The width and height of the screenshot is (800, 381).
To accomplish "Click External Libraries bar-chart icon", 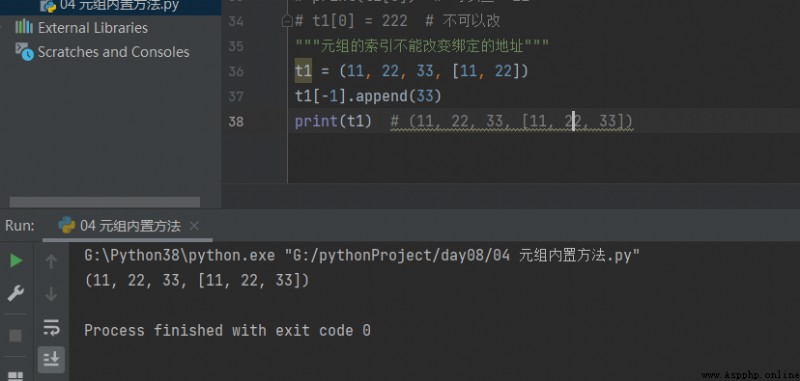I will click(24, 27).
